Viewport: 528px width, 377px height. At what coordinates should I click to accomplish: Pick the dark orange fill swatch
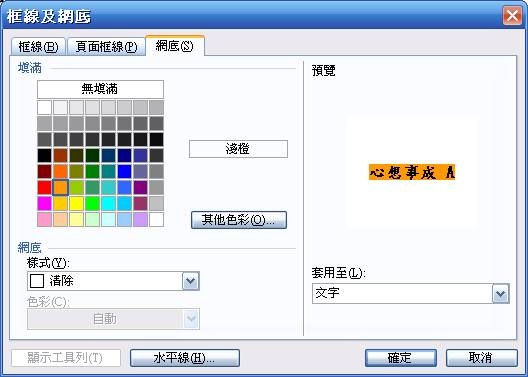61,171
